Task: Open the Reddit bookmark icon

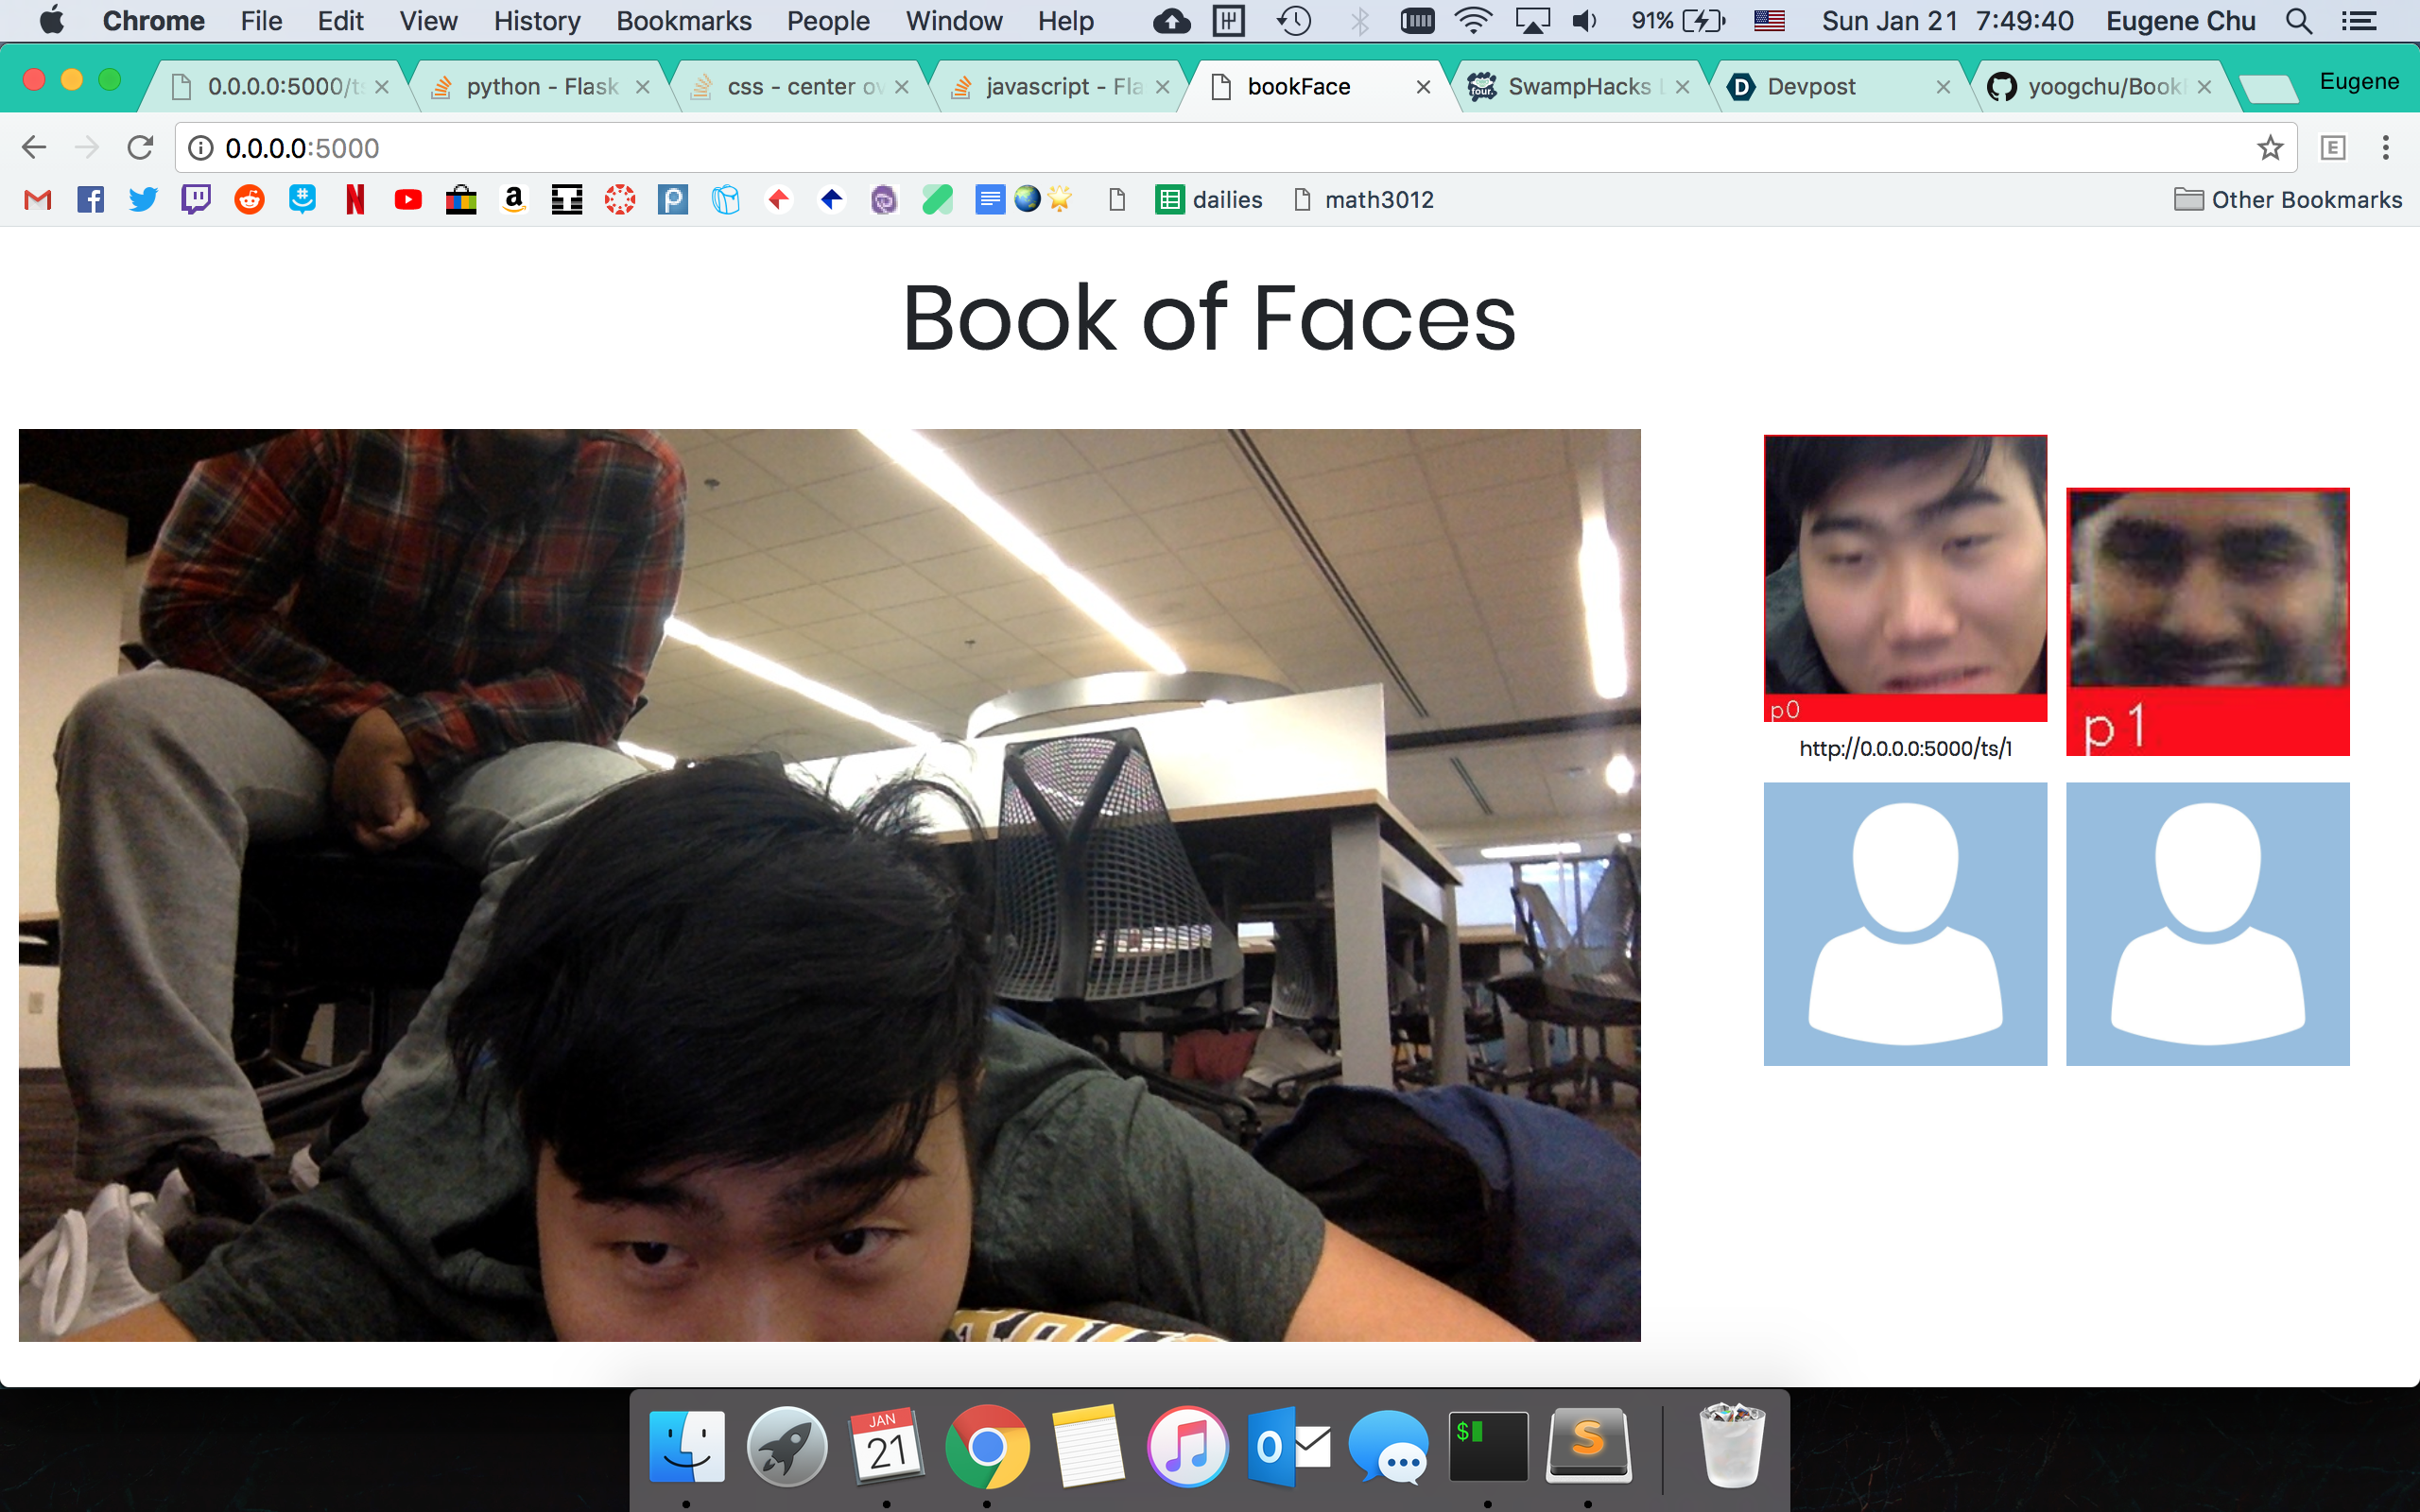Action: tap(249, 200)
